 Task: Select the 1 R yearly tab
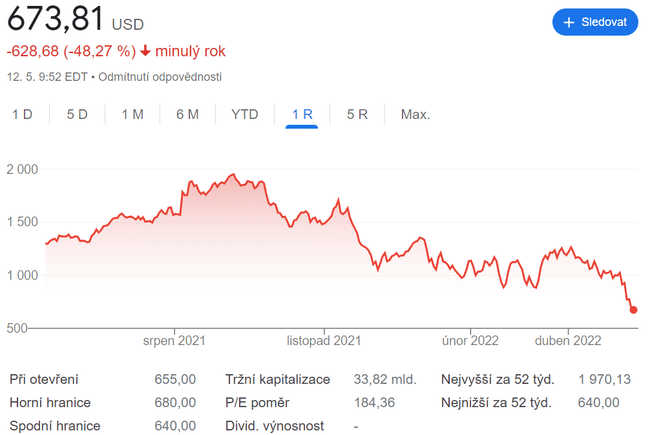click(x=302, y=114)
